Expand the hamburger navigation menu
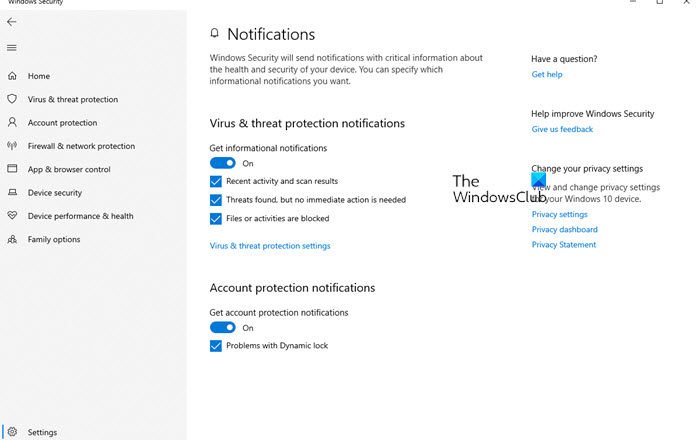Viewport: 700px width, 440px height. point(12,47)
